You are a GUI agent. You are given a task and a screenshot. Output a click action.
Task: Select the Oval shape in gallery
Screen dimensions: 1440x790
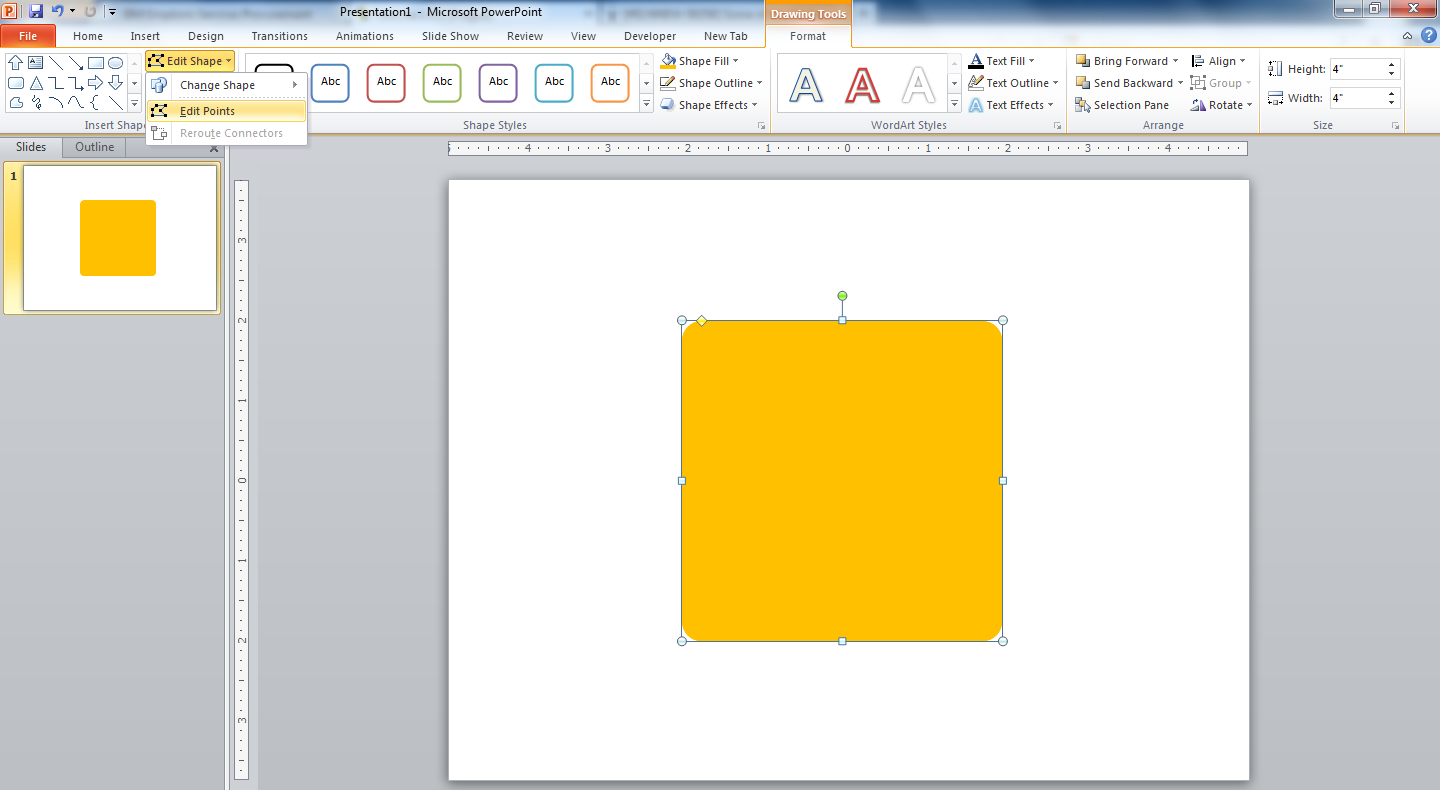click(x=116, y=63)
